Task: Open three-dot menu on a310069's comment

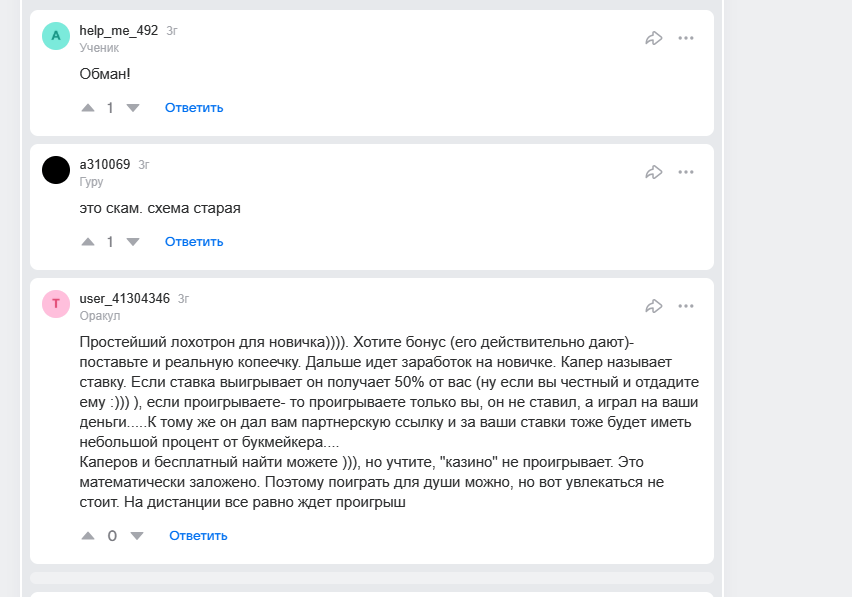Action: 686,172
